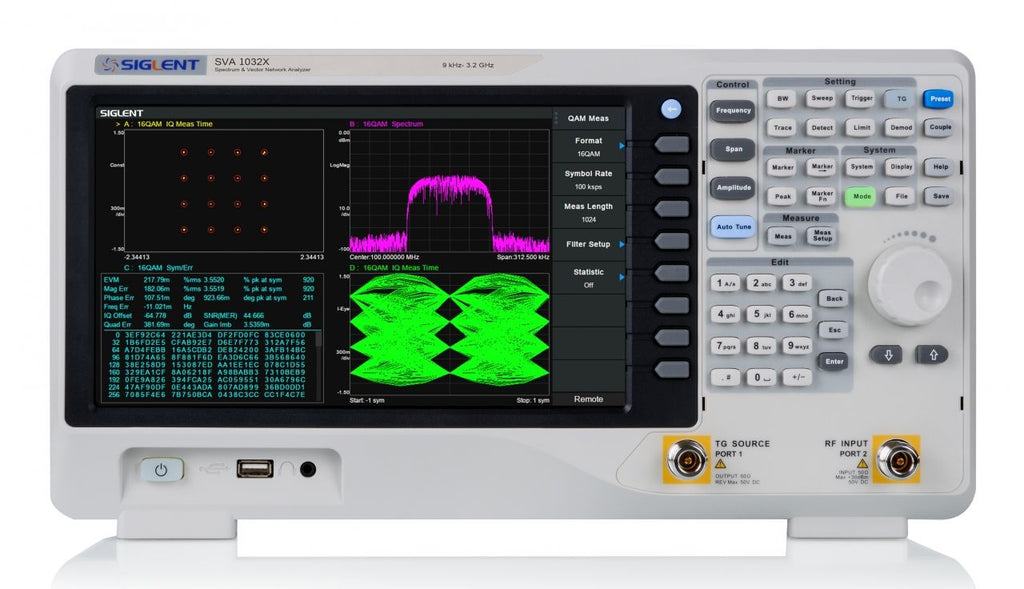Select the Remote label at menu bottom
1024x589 pixels.
pyautogui.click(x=589, y=398)
